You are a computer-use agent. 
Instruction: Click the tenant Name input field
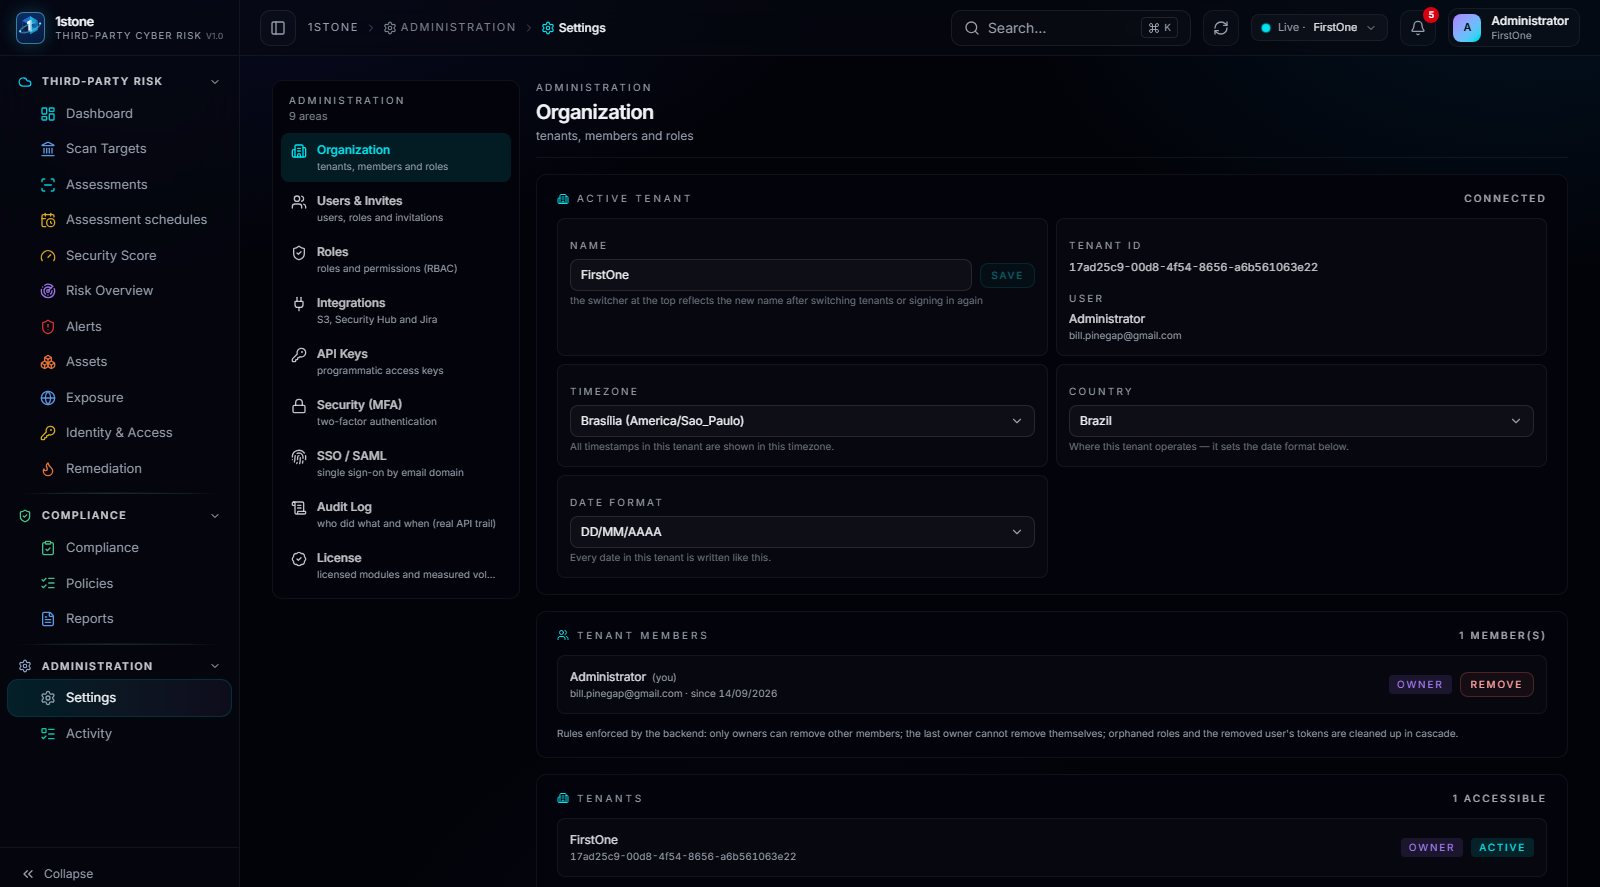[x=771, y=275]
